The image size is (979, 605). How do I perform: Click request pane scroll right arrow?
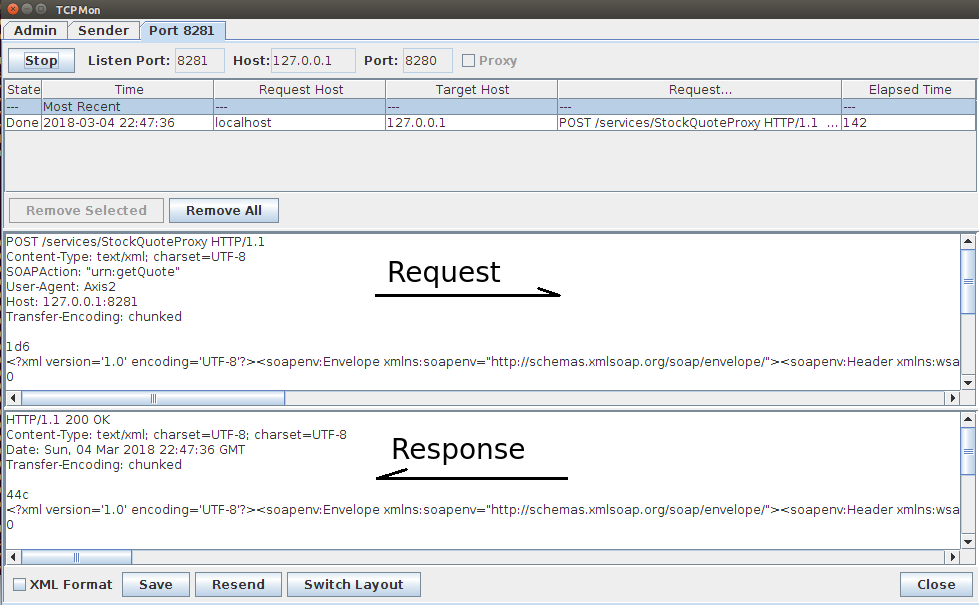tap(952, 398)
